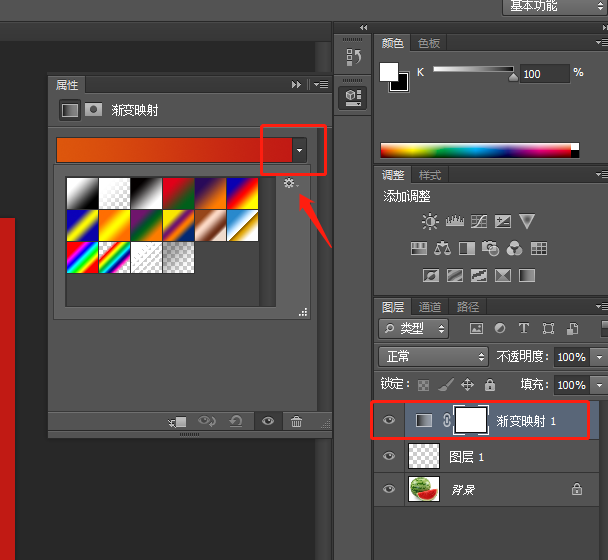The width and height of the screenshot is (608, 560).
Task: Open the 基本功能 workspace dropdown
Action: click(x=554, y=6)
